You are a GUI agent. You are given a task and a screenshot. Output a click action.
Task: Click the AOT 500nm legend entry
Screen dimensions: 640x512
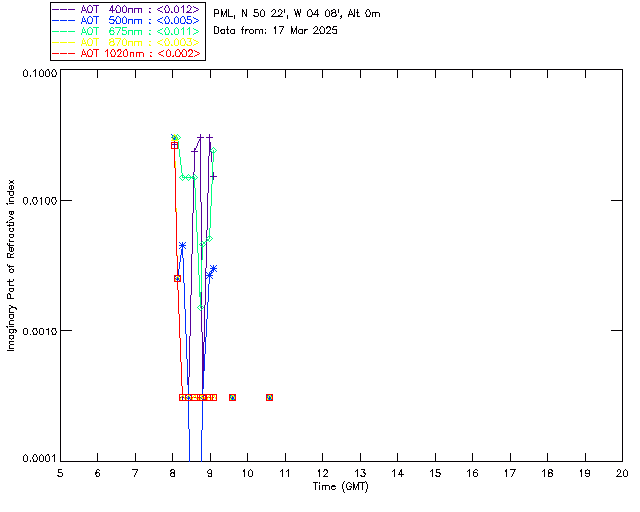pos(127,20)
